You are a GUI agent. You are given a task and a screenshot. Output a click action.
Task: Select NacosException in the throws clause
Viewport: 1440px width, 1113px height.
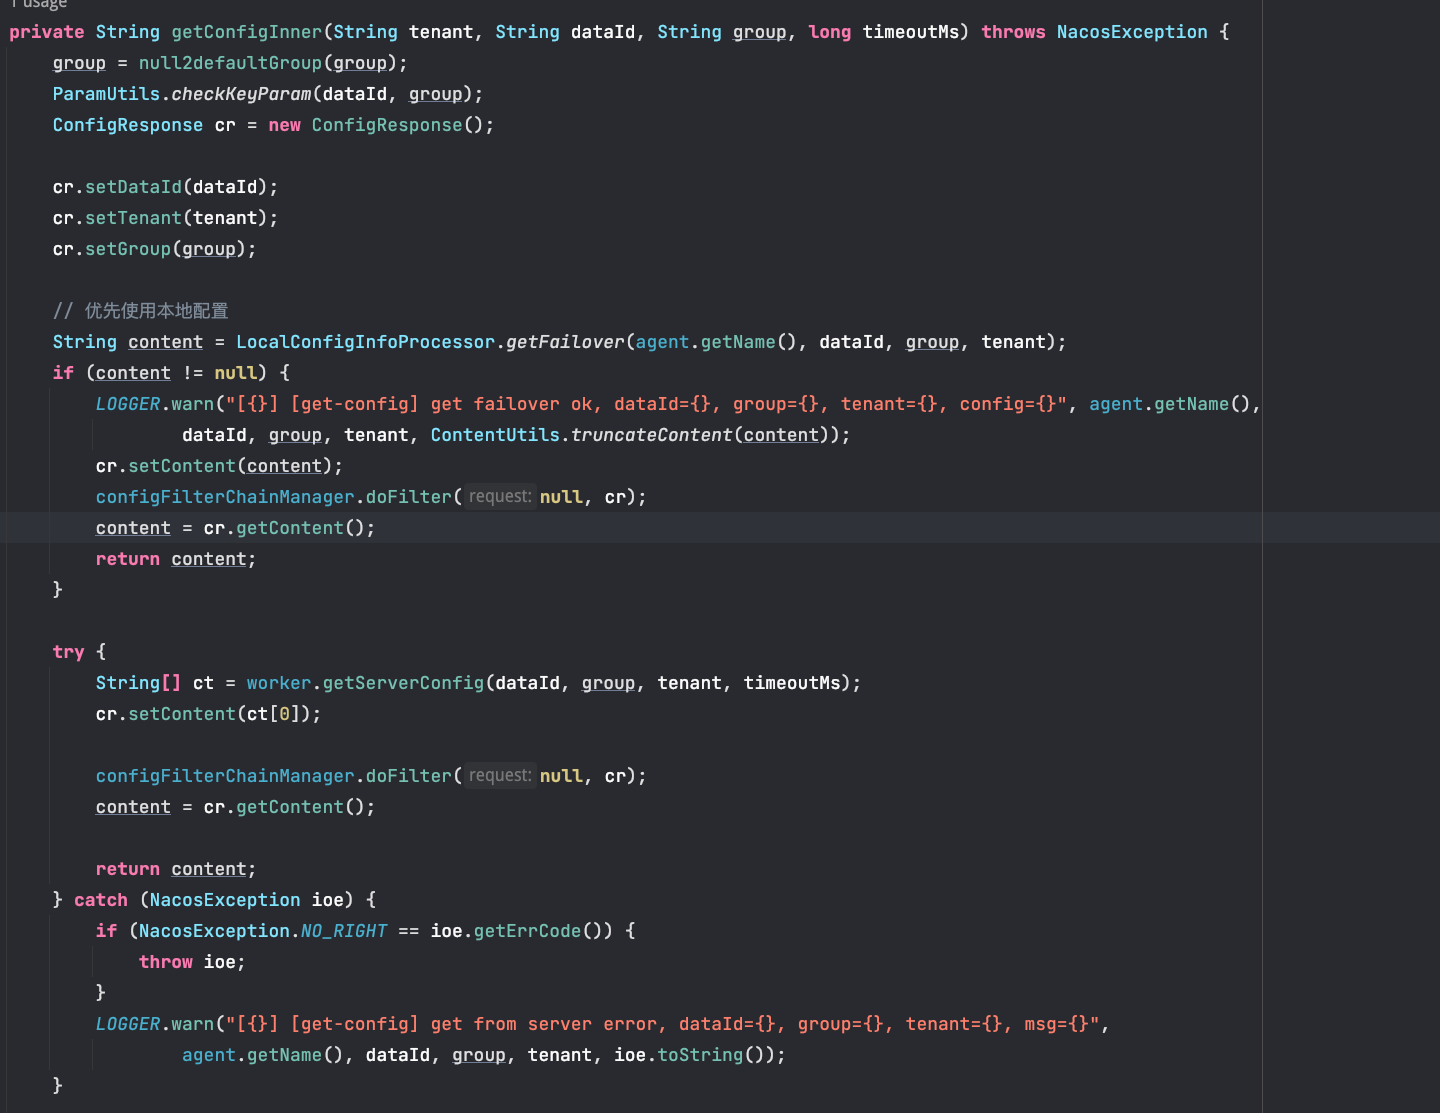[x=1132, y=32]
